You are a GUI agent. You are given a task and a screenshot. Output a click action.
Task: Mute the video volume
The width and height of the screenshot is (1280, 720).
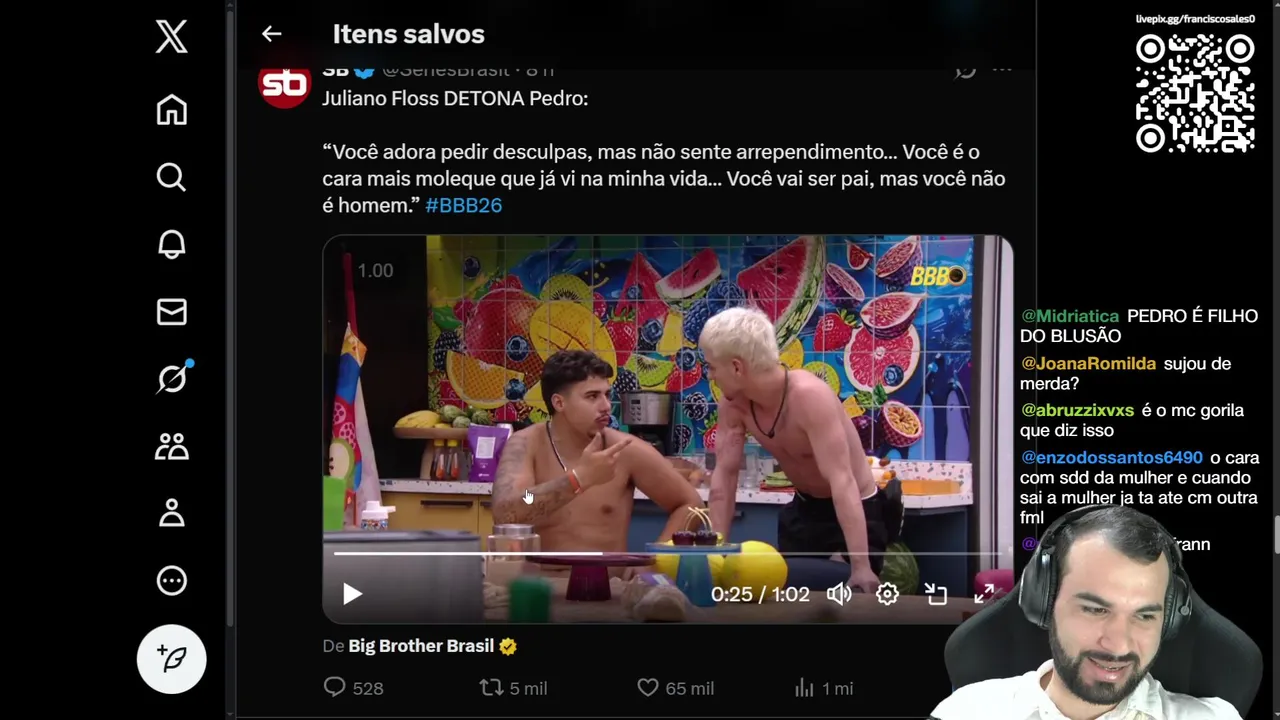tap(839, 594)
